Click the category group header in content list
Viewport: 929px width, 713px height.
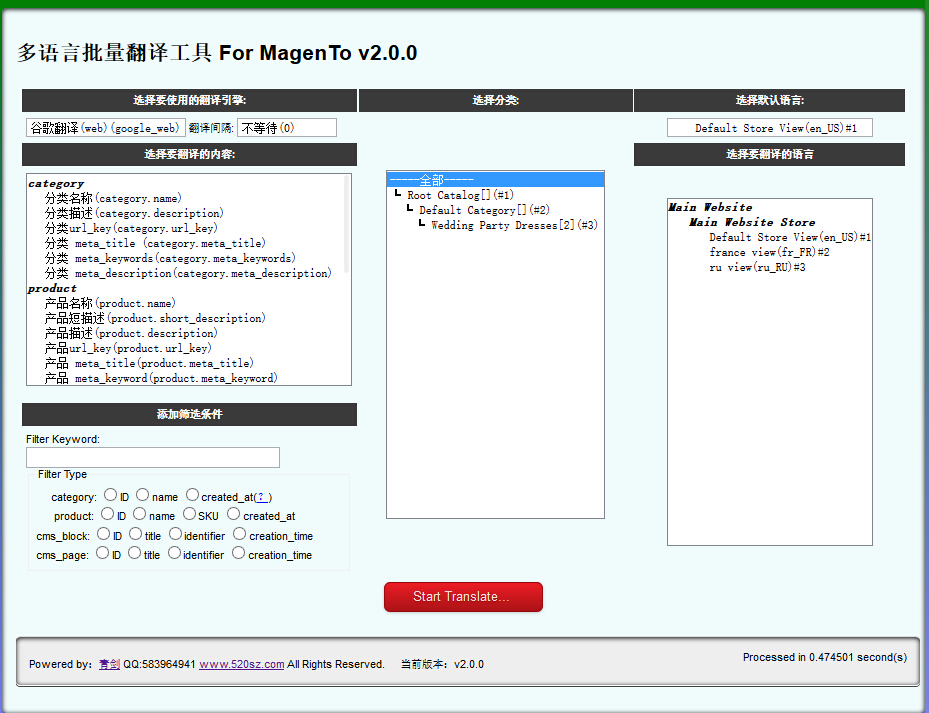(56, 184)
